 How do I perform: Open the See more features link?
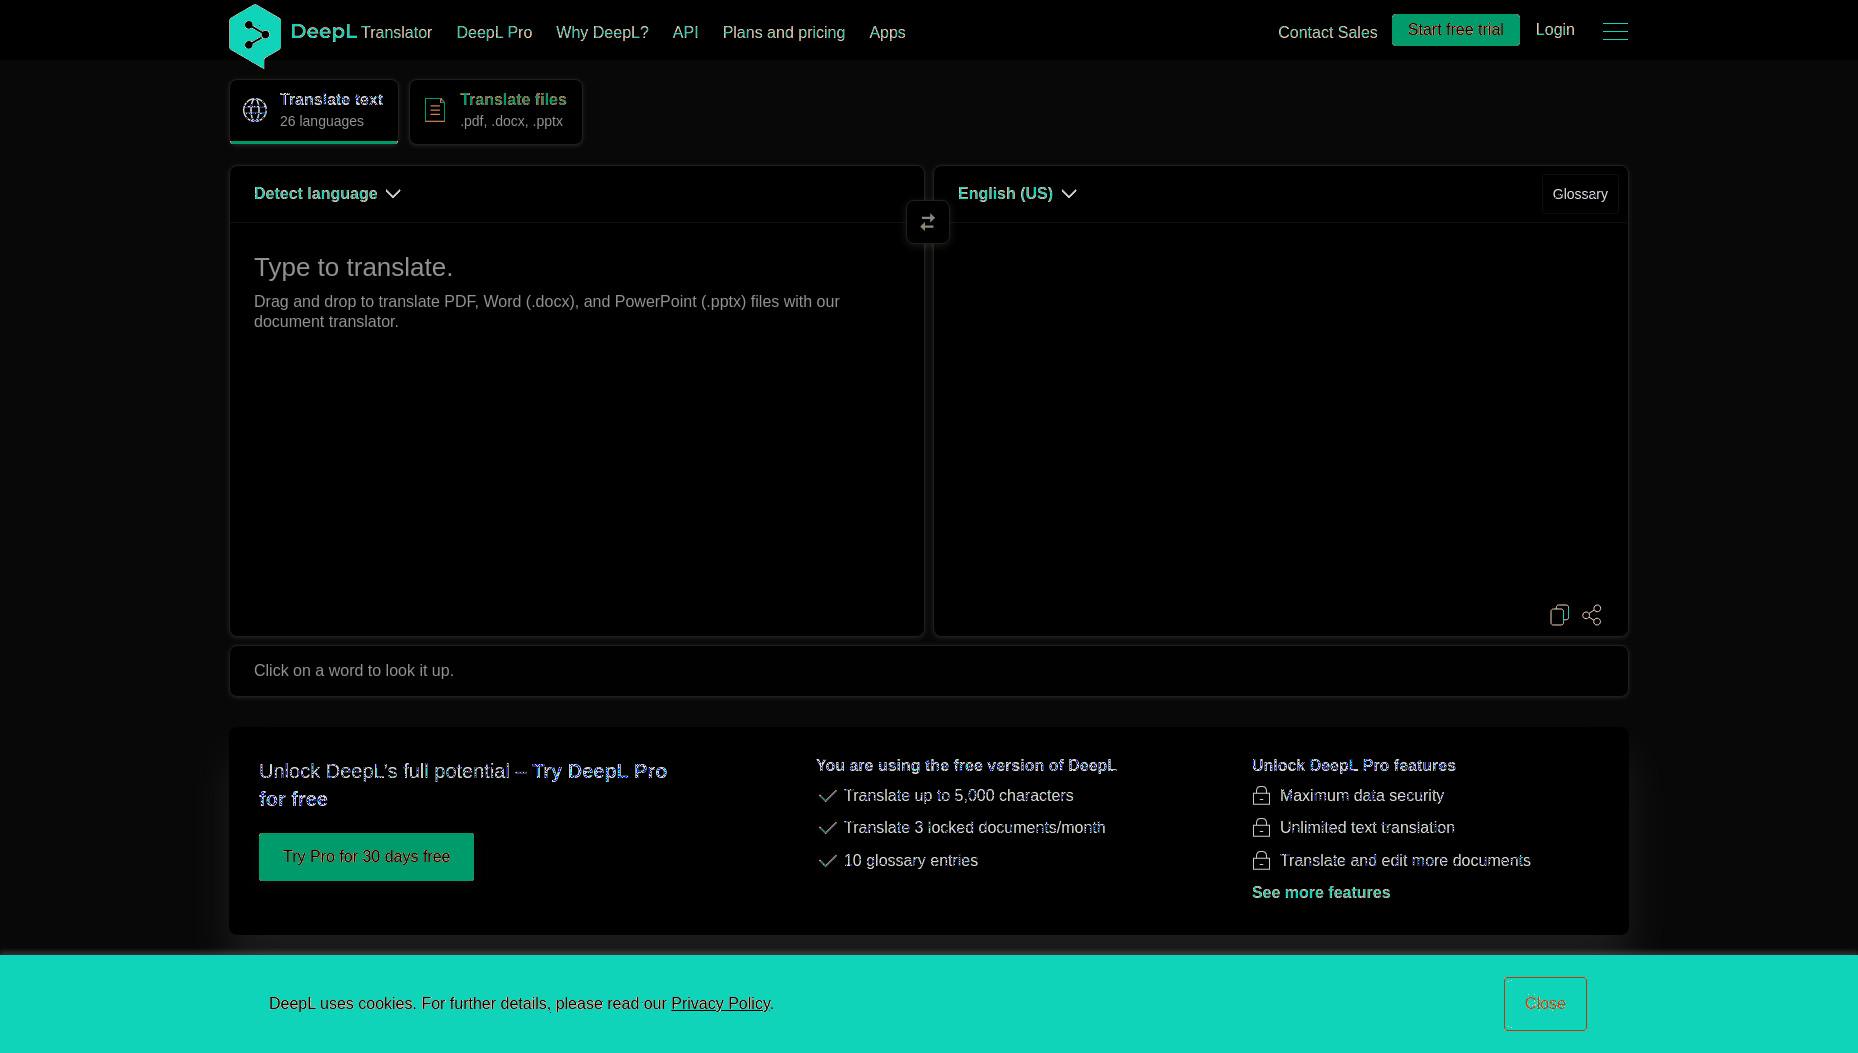1321,892
